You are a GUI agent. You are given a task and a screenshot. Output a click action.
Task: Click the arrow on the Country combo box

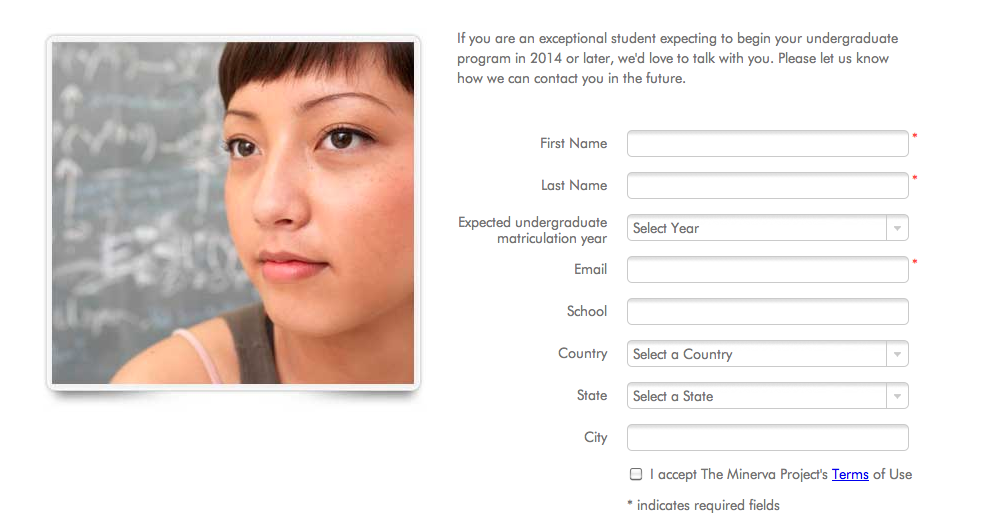(x=898, y=354)
